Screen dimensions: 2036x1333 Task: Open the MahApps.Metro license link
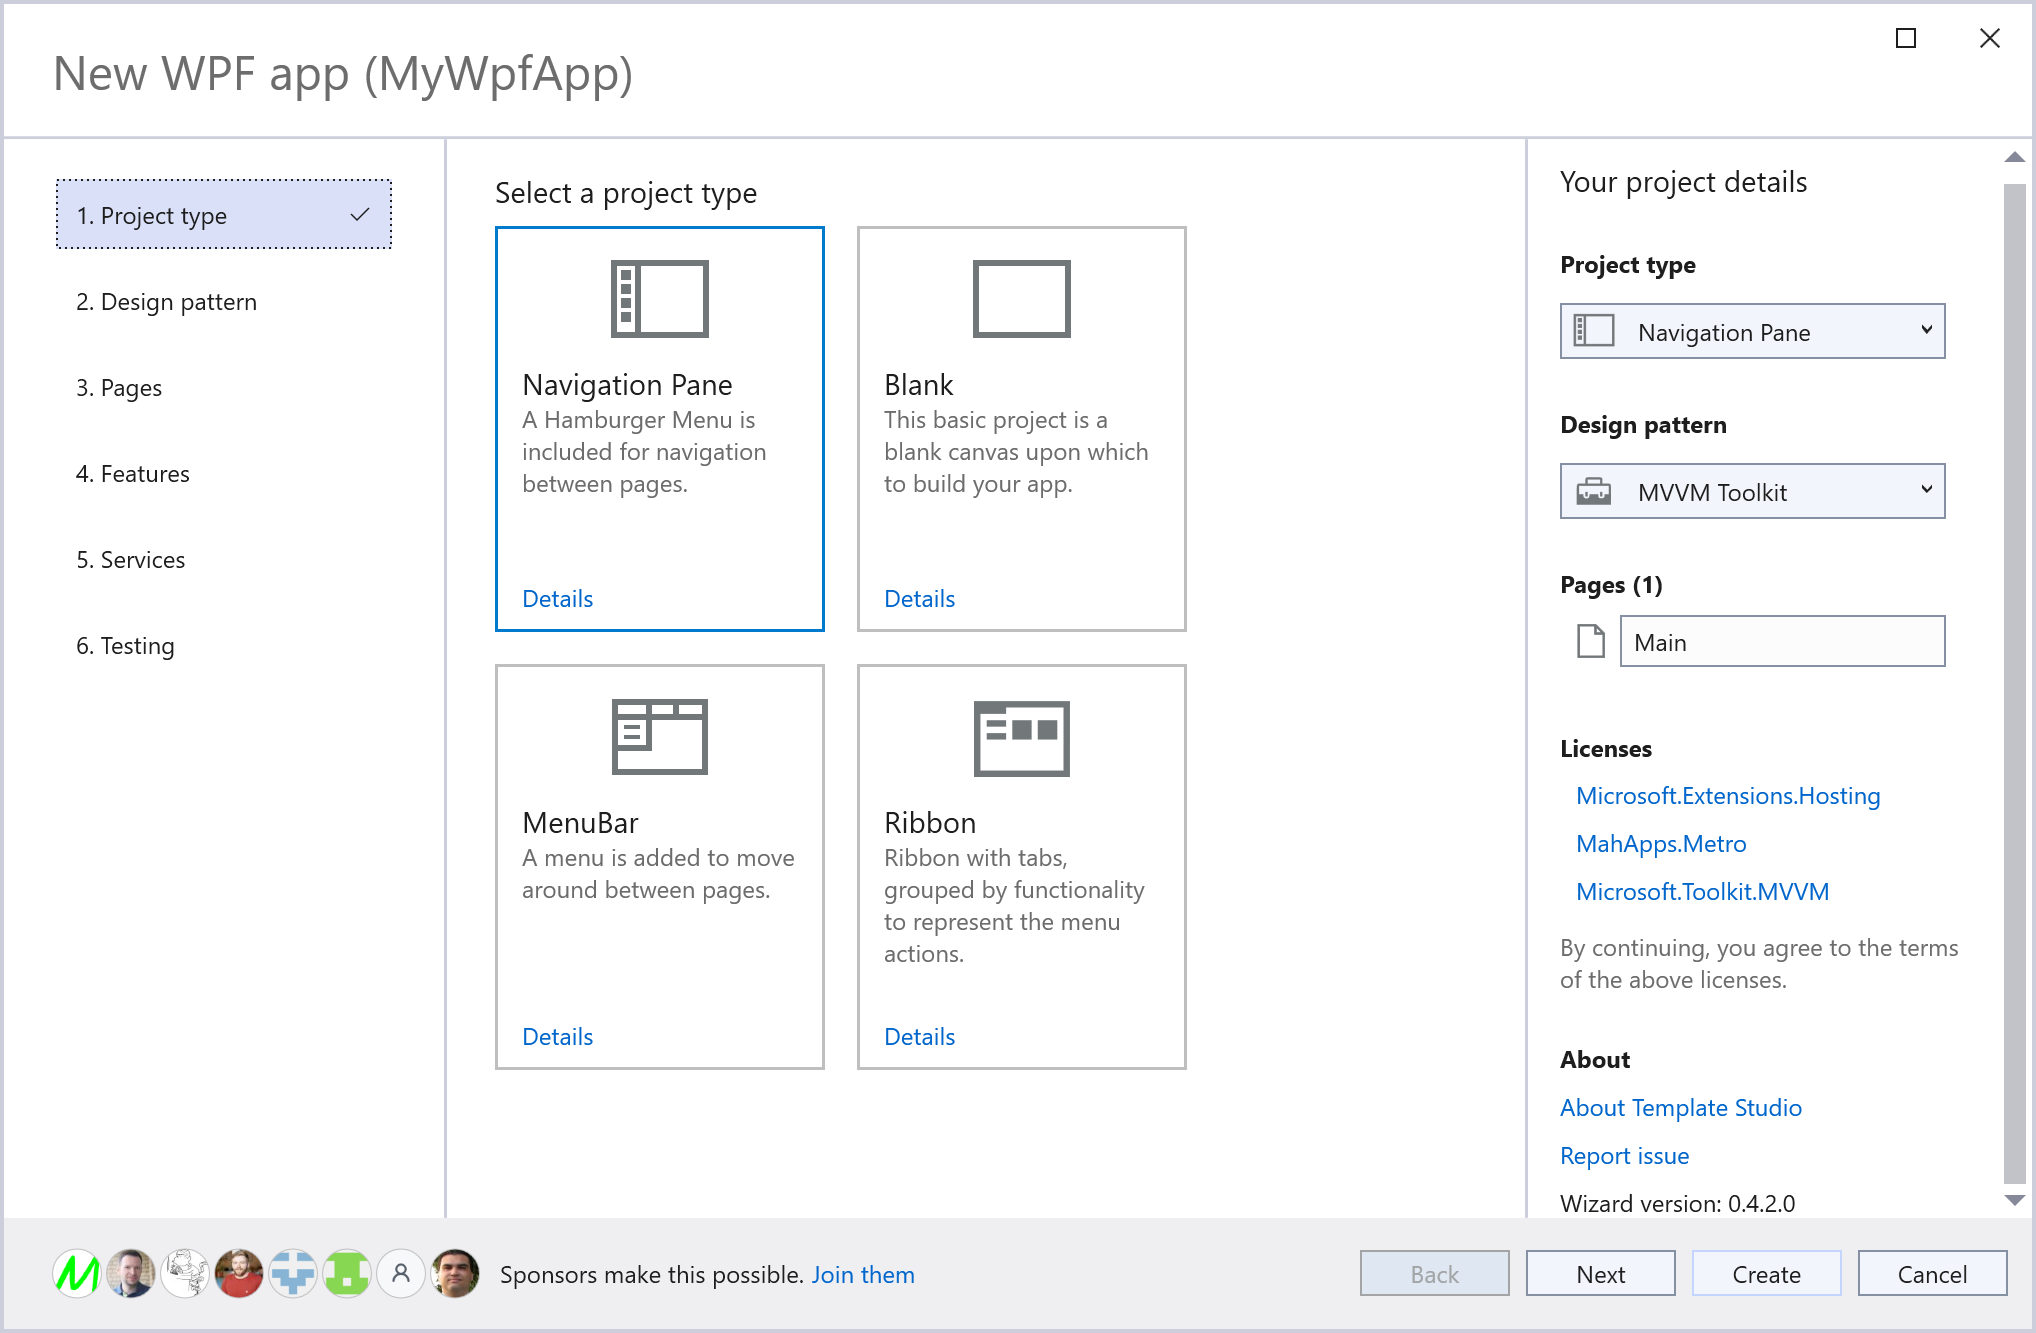click(1661, 844)
